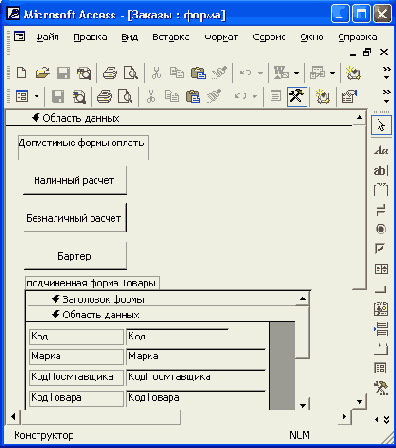
Task: Click the 'Наличный расчет' toggle button
Action: (75, 180)
